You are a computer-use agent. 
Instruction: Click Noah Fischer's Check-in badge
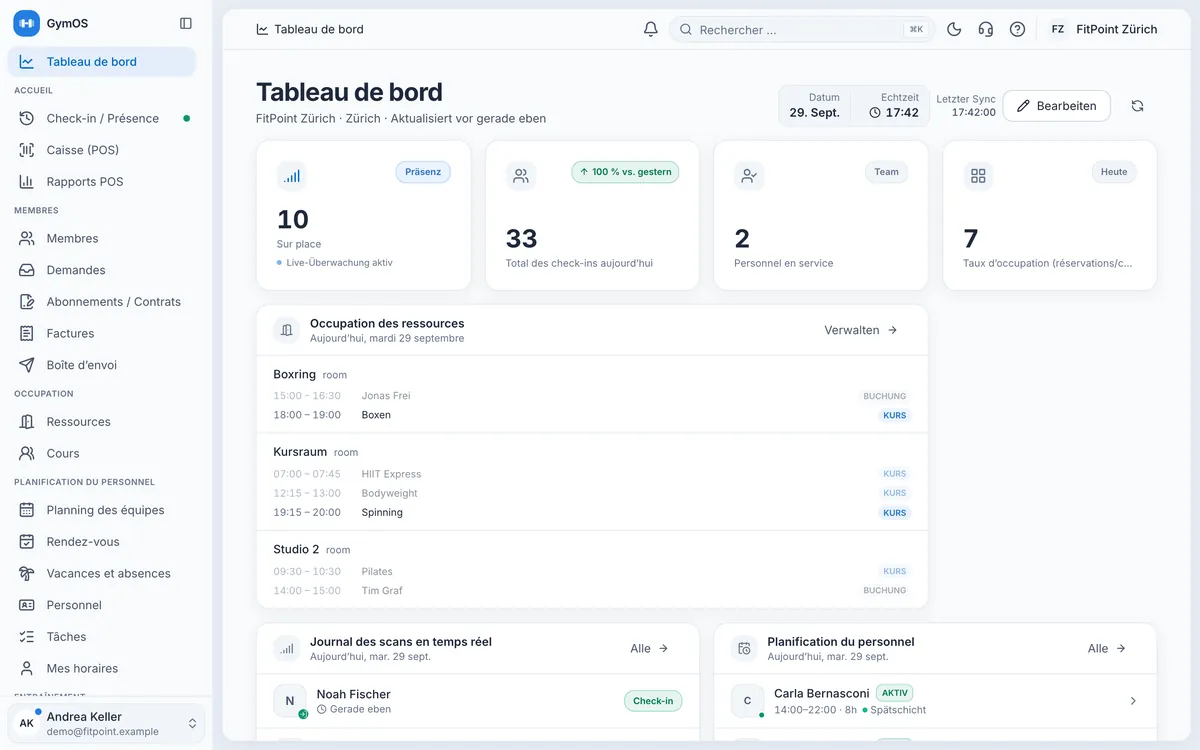coord(653,701)
